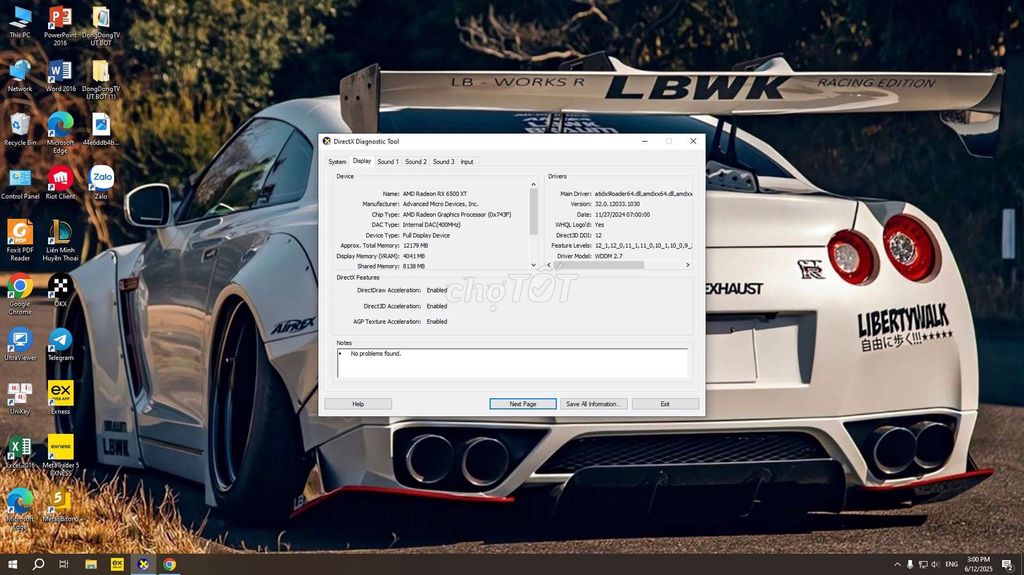Open File Explorer from the taskbar

91,564
